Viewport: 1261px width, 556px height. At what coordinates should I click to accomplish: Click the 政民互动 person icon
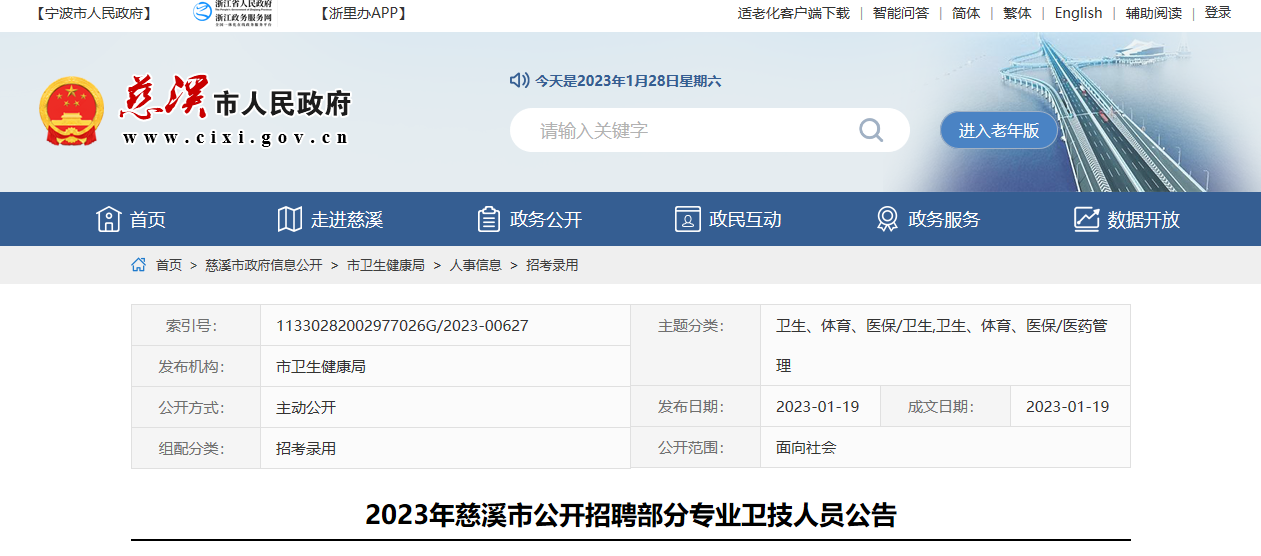tap(687, 219)
